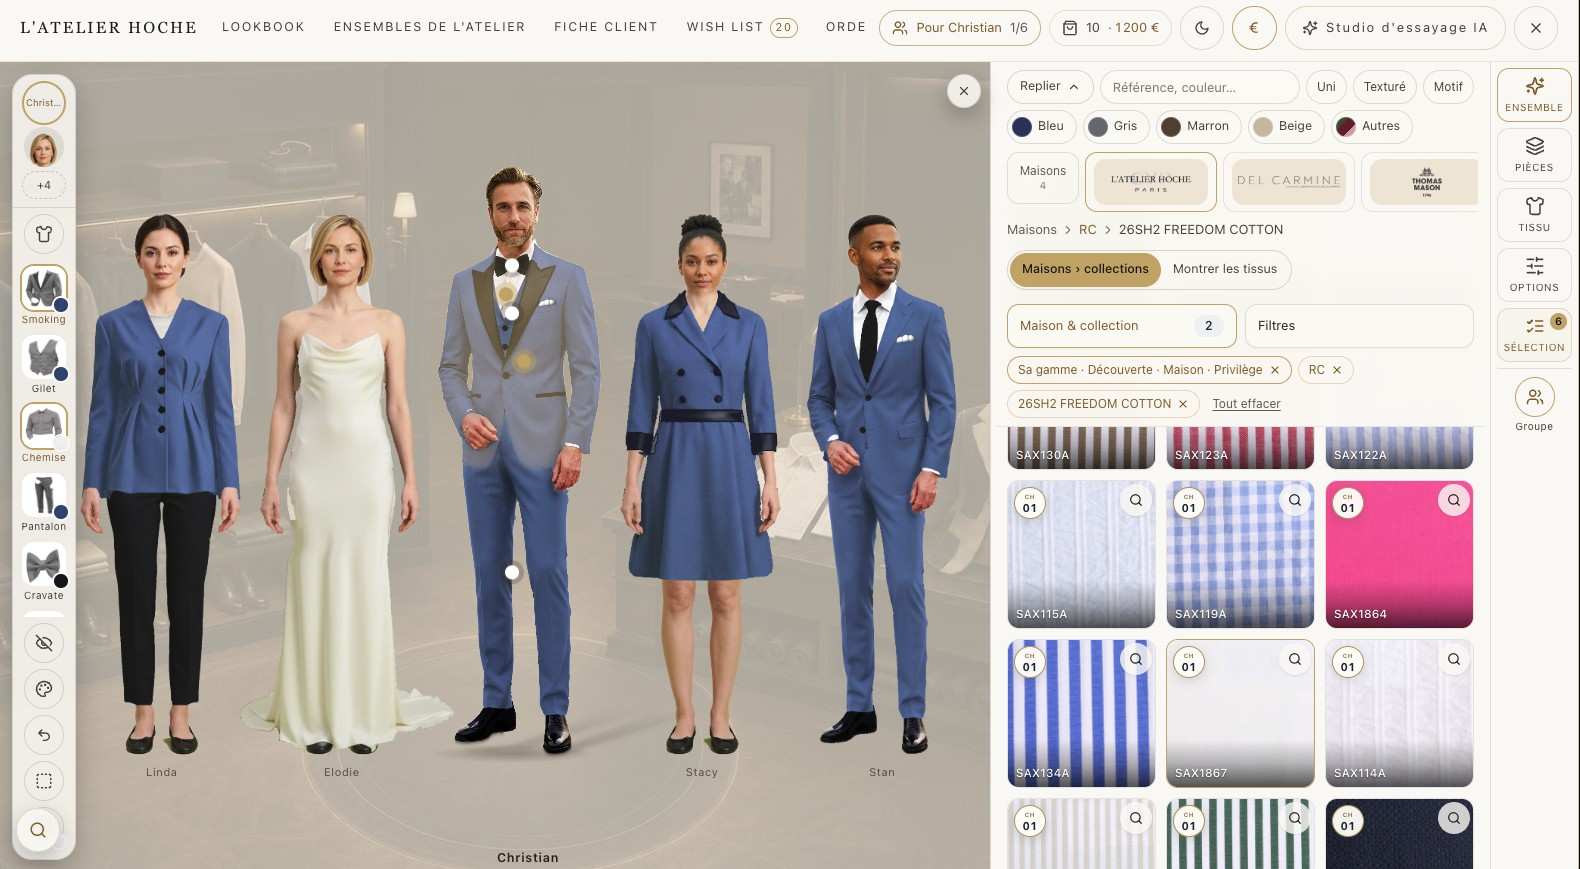Open the OPTIONS sliders panel

click(x=1534, y=275)
